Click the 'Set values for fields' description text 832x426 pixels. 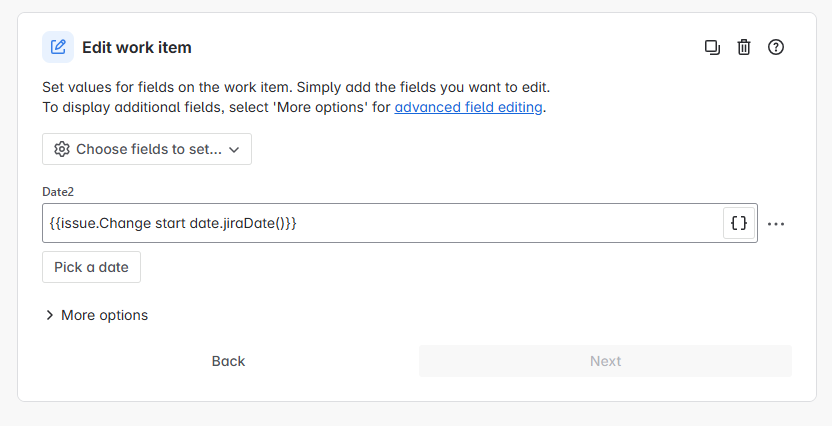(296, 87)
